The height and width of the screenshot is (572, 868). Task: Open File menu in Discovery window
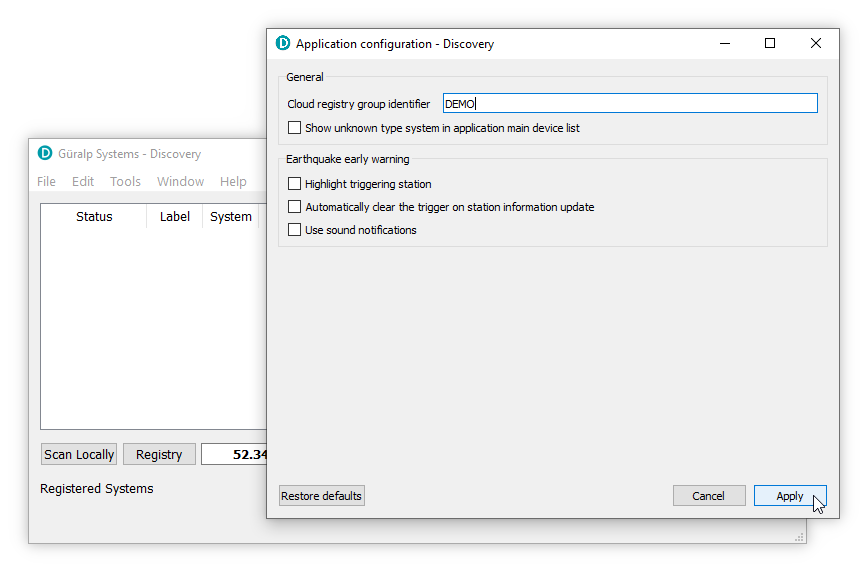(x=46, y=182)
